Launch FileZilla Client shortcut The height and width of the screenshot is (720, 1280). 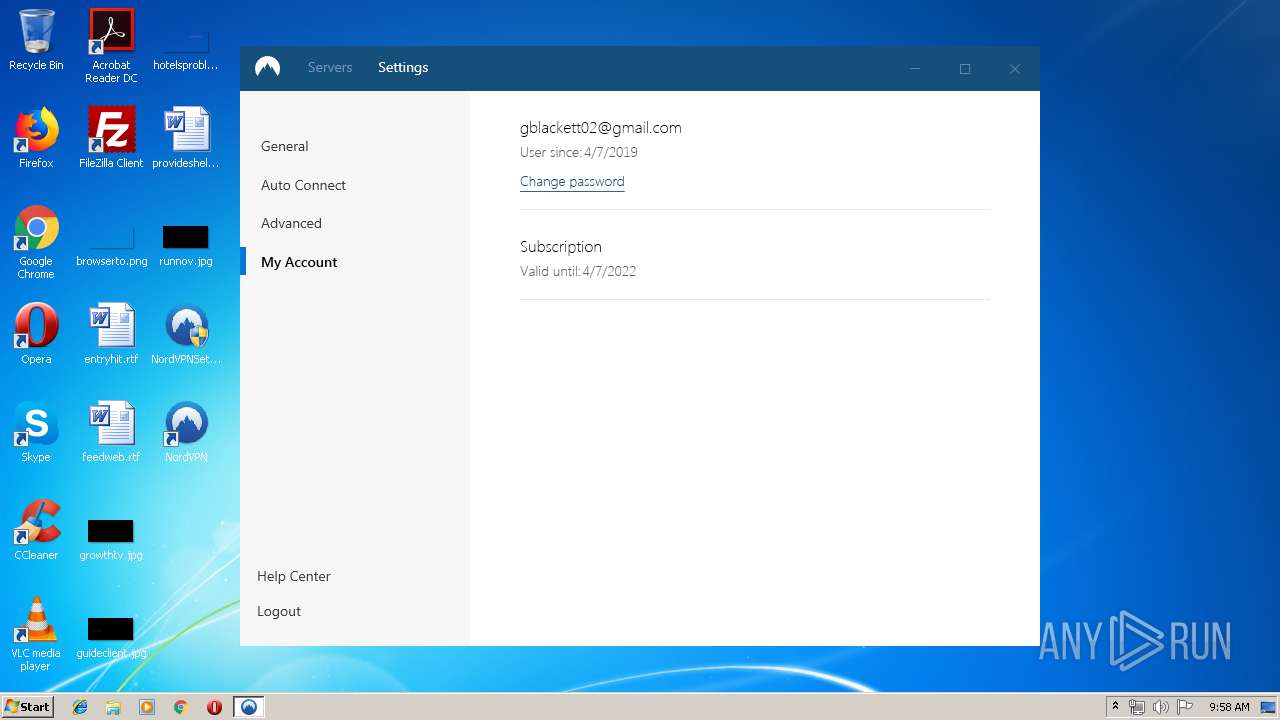[x=111, y=138]
